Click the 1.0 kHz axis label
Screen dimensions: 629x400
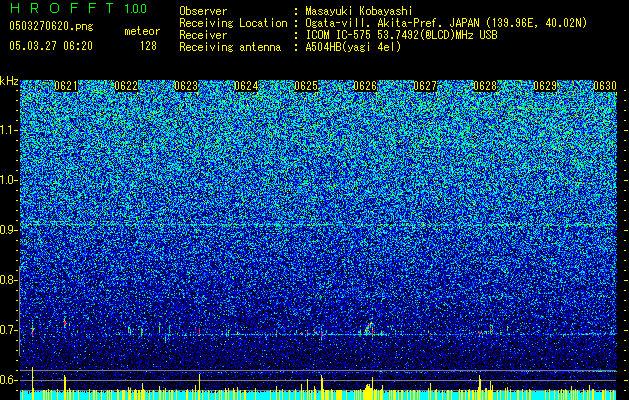pyautogui.click(x=8, y=180)
